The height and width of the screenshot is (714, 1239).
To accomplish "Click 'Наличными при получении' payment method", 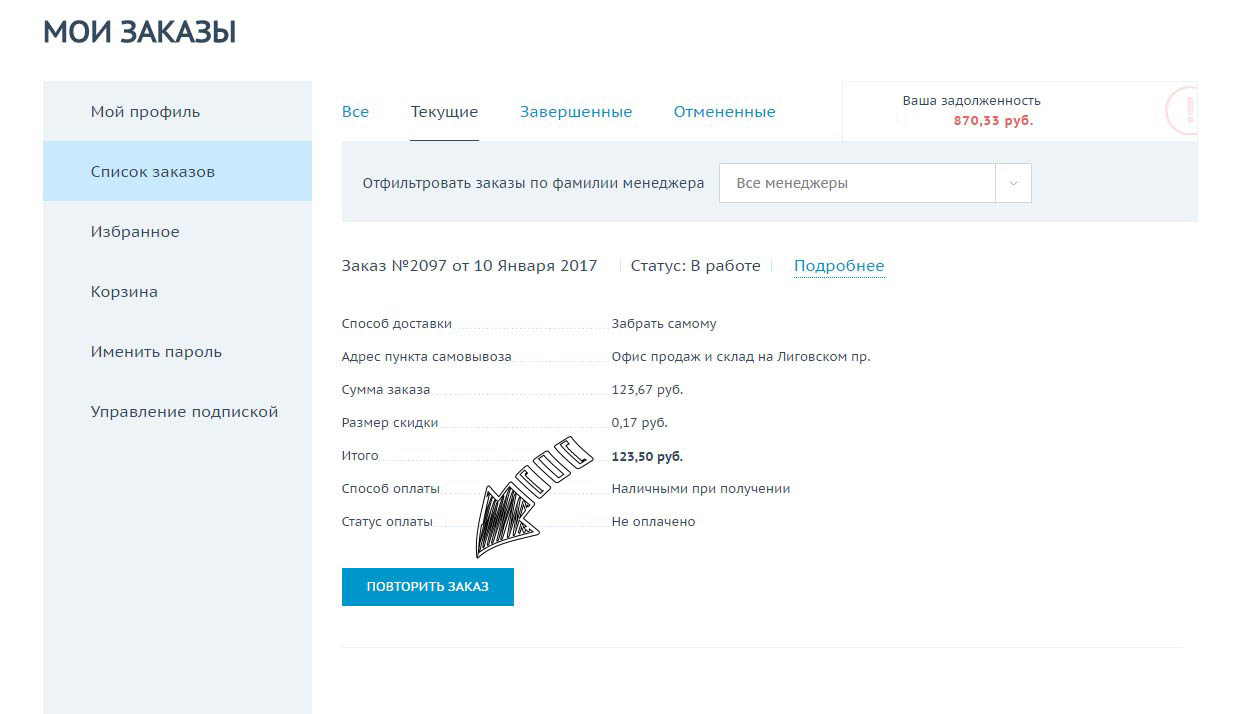I will (x=701, y=489).
